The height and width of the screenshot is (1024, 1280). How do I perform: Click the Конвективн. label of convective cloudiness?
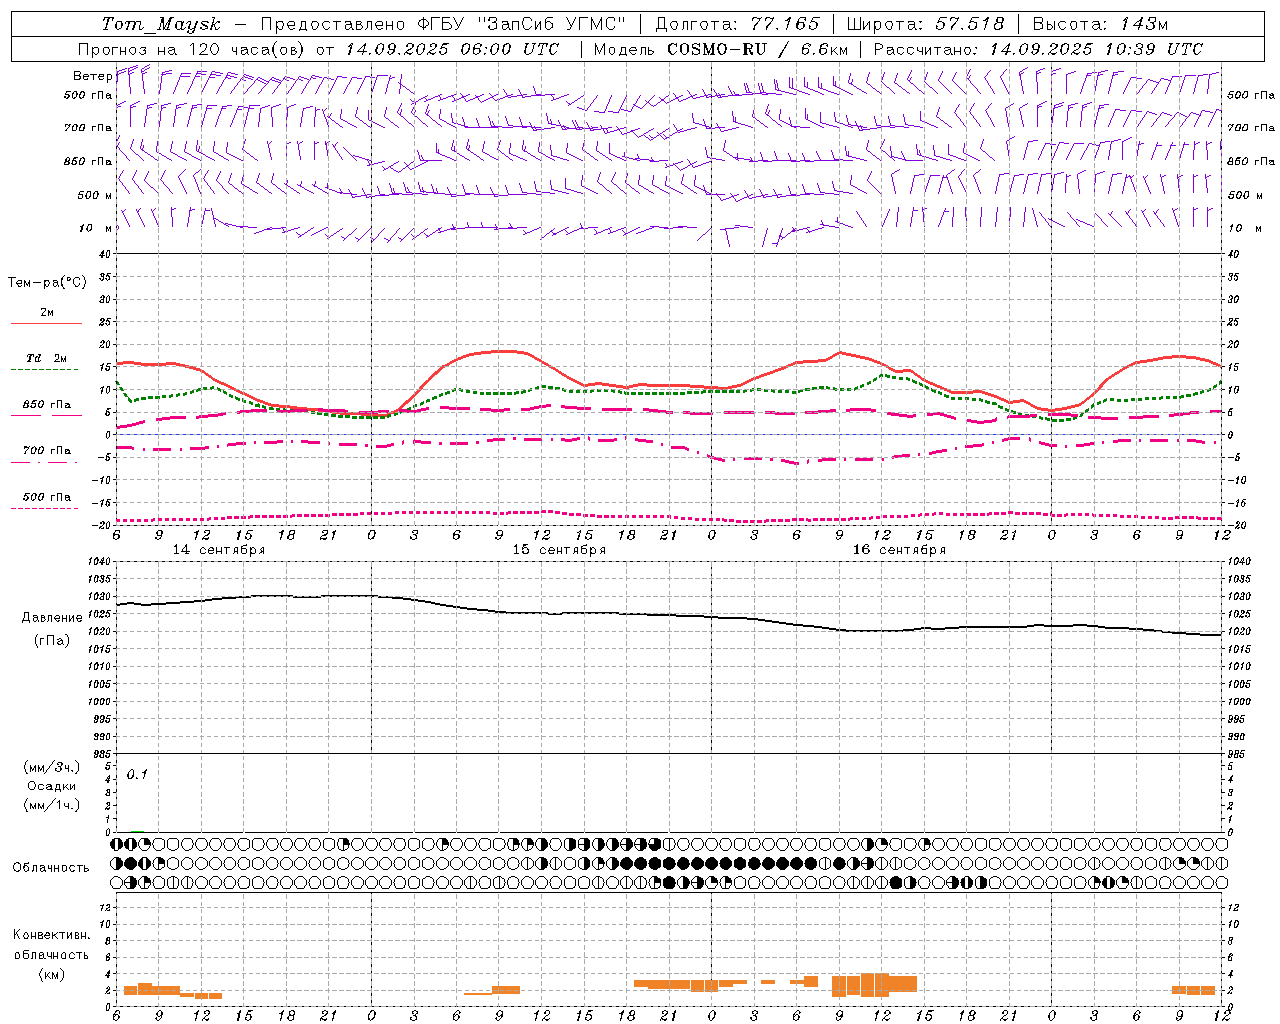(x=51, y=935)
